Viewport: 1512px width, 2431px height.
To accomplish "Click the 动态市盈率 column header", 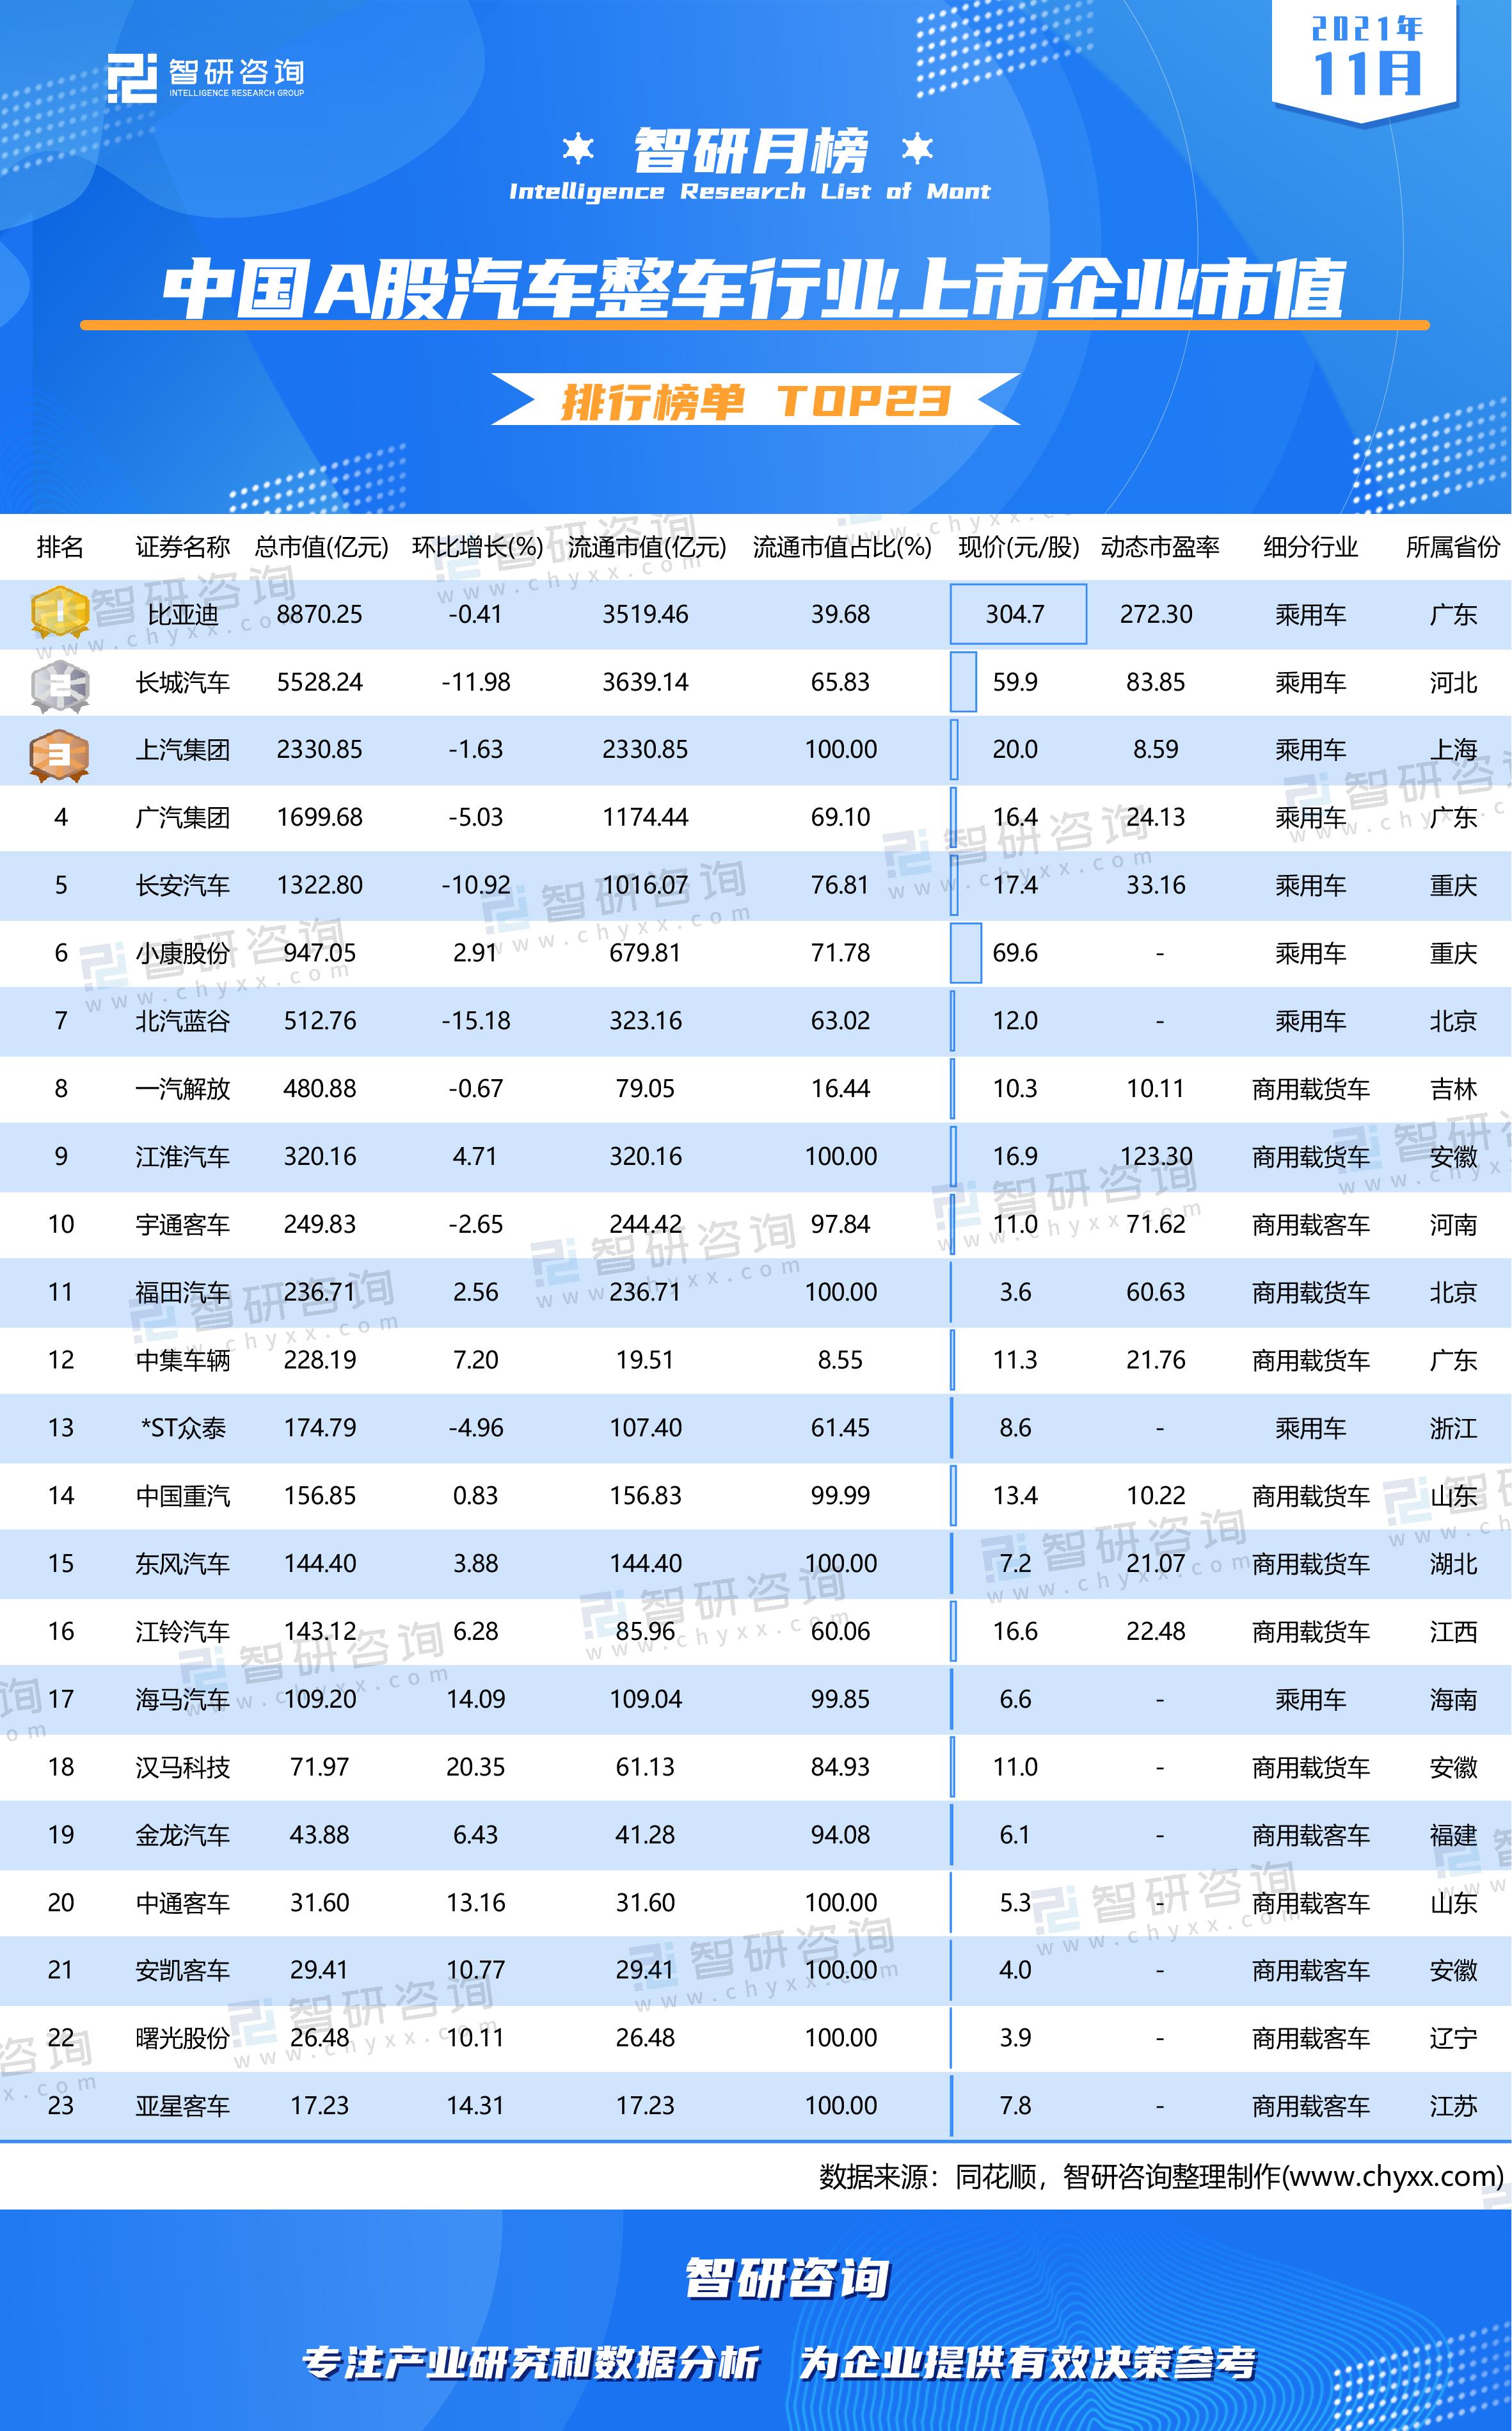I will tap(1160, 547).
